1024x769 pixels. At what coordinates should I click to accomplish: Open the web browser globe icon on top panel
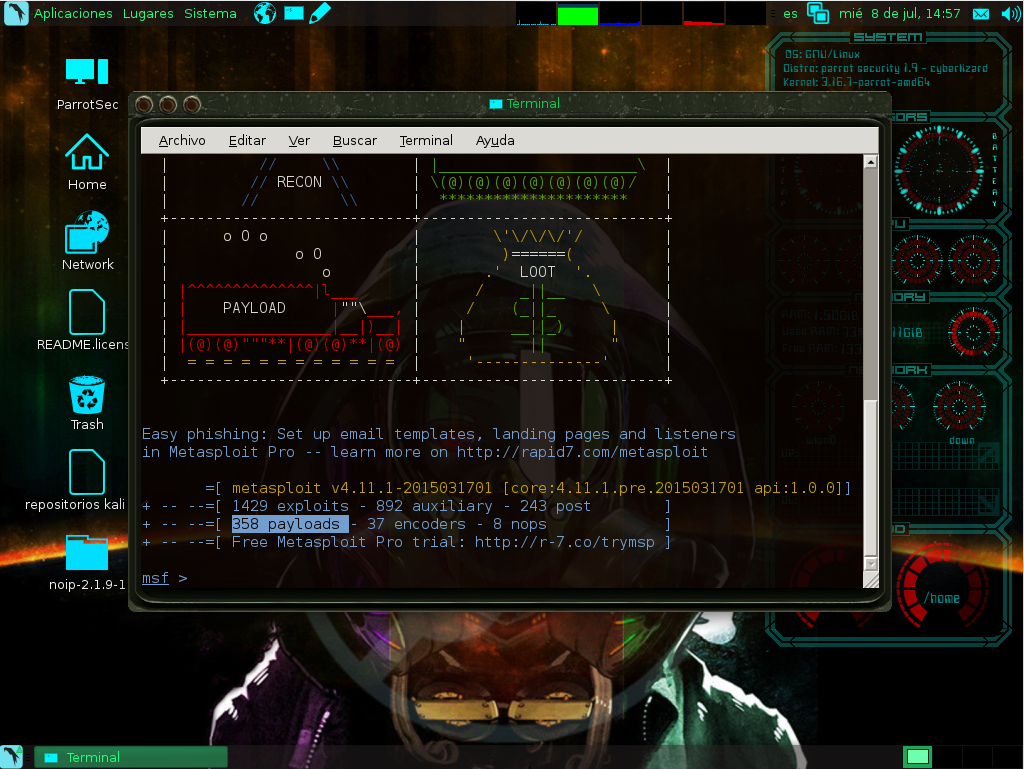pyautogui.click(x=264, y=14)
